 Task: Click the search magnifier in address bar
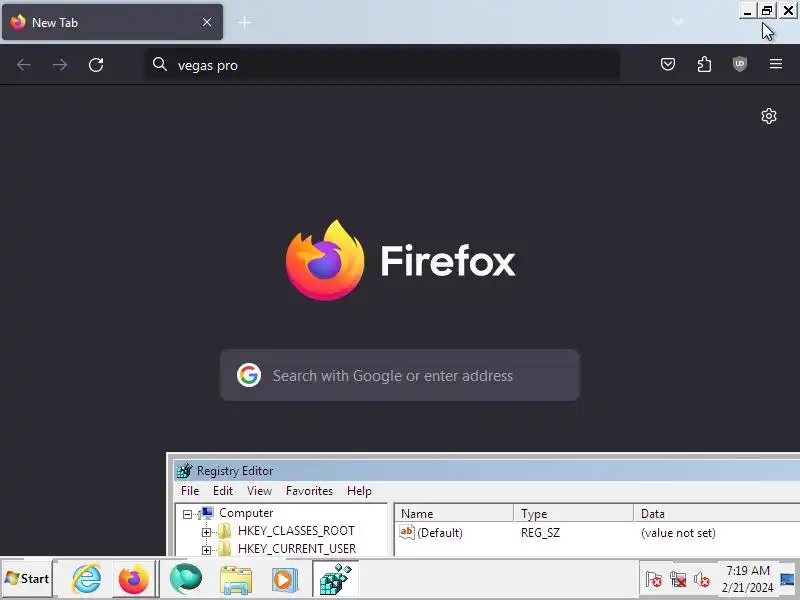point(160,64)
